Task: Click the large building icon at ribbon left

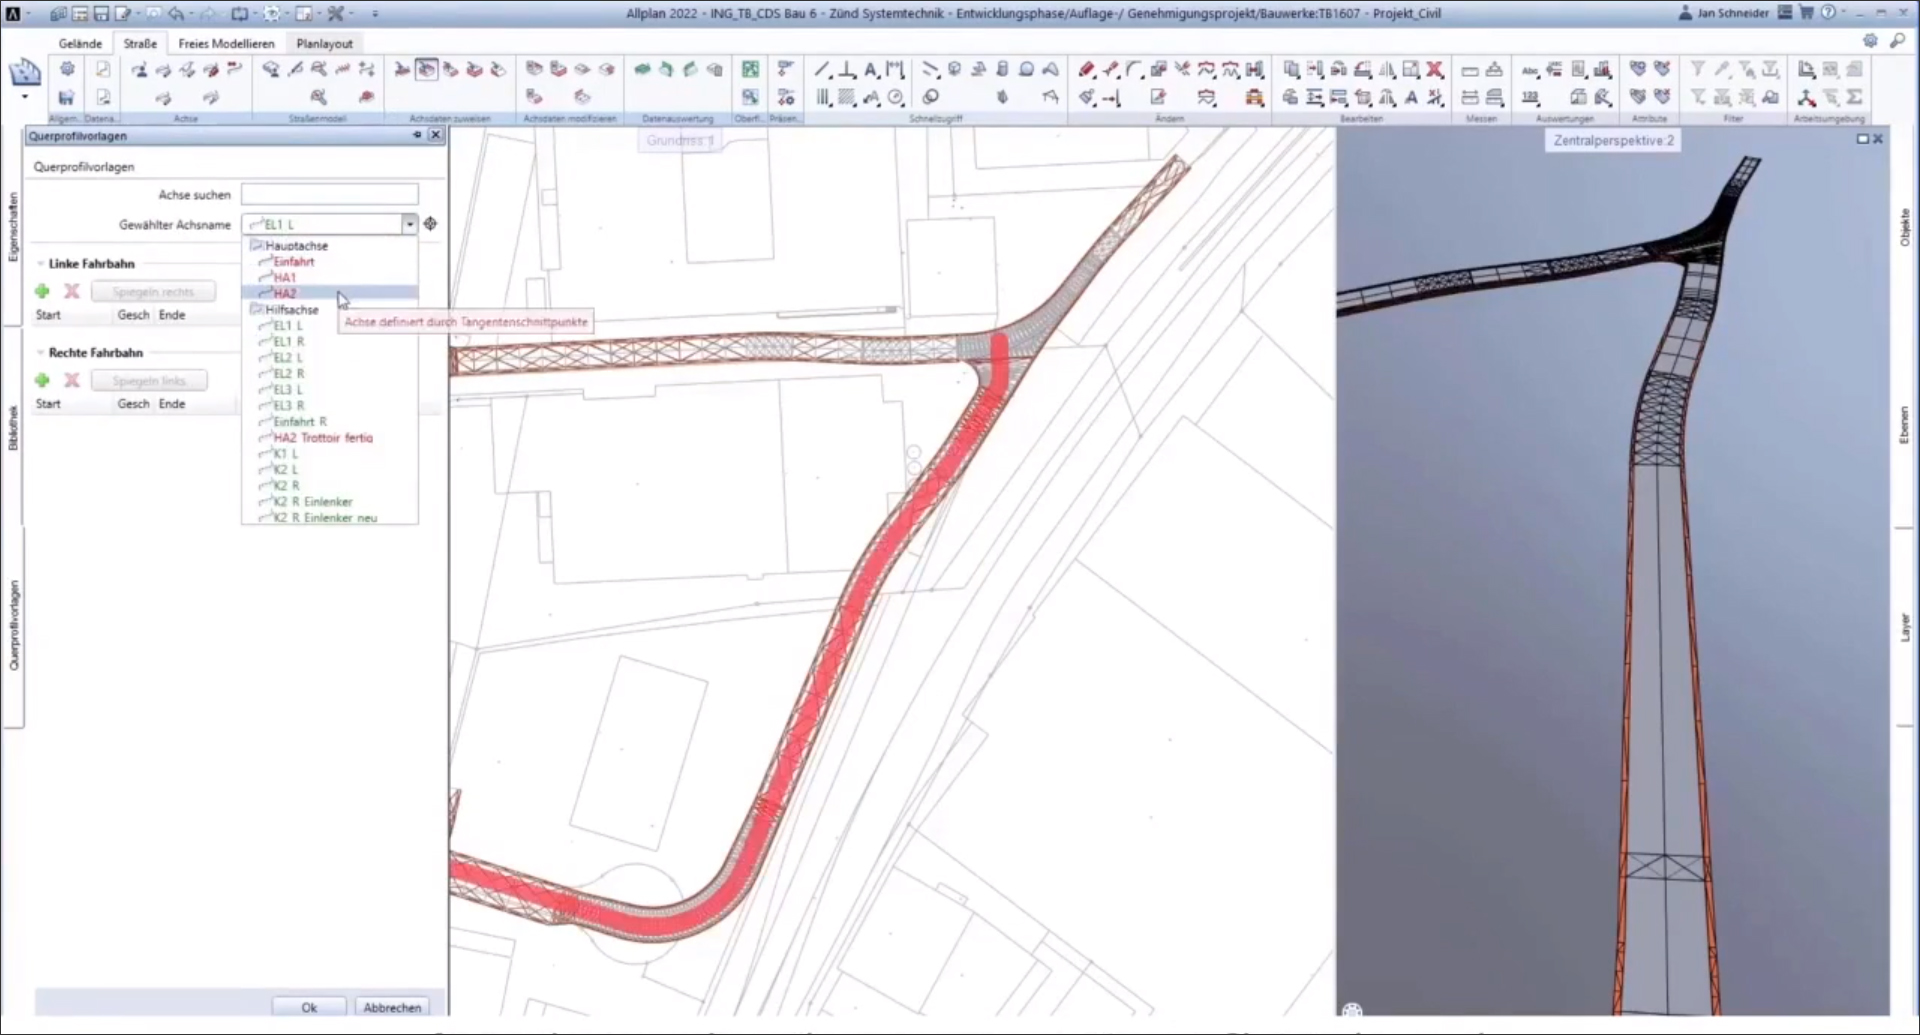Action: (x=25, y=73)
